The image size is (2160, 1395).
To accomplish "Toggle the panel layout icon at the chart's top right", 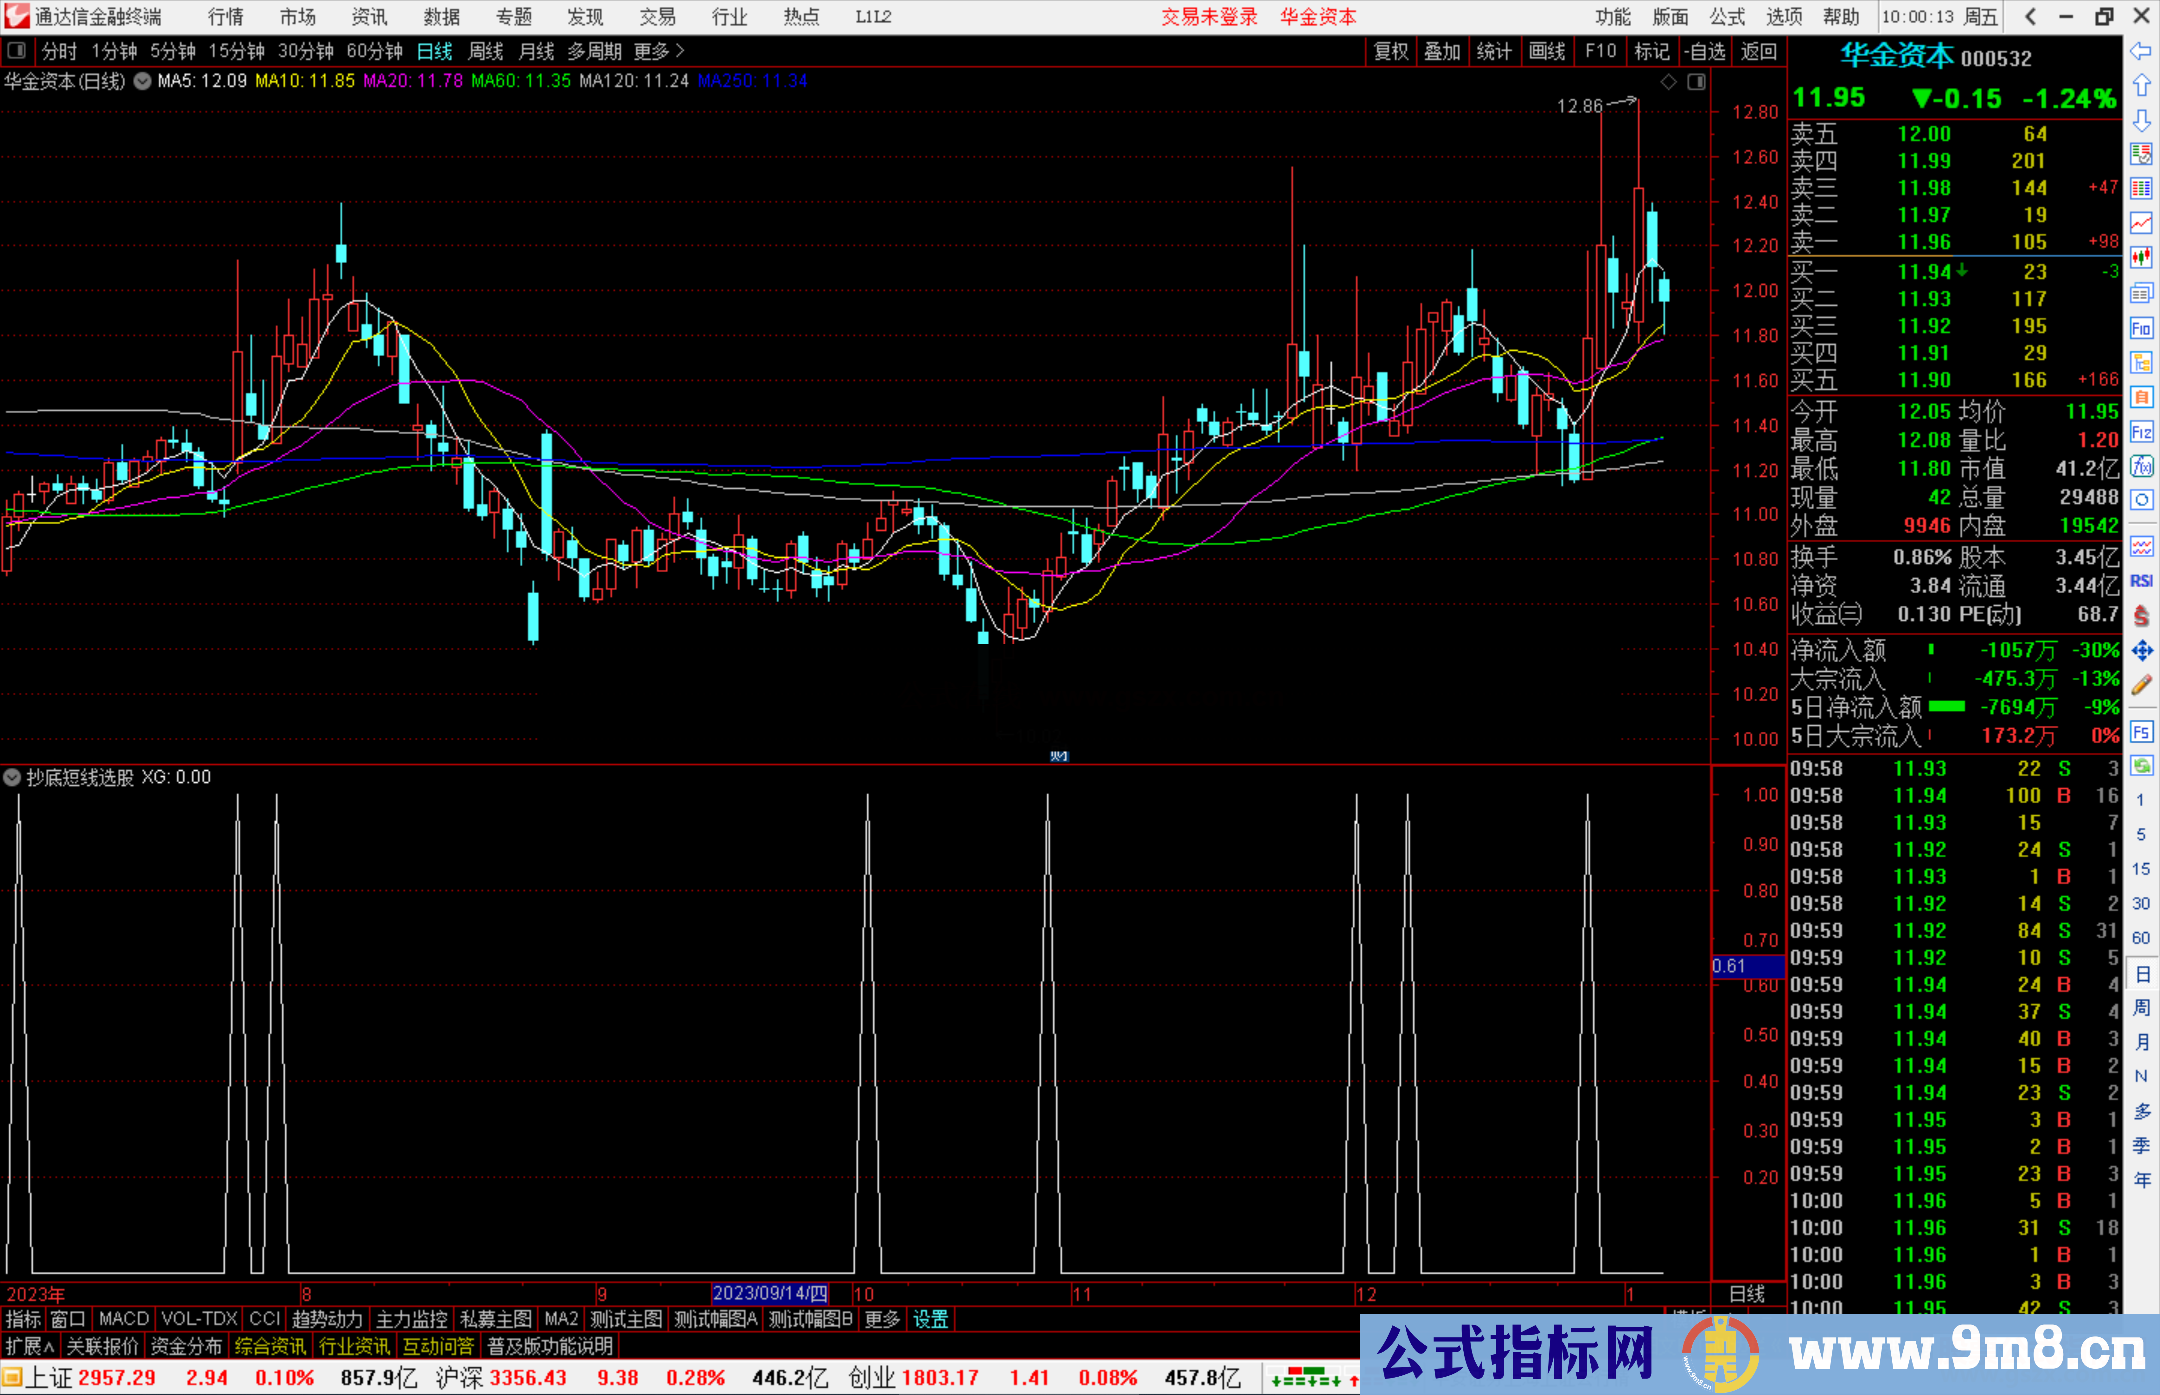I will [x=1696, y=82].
